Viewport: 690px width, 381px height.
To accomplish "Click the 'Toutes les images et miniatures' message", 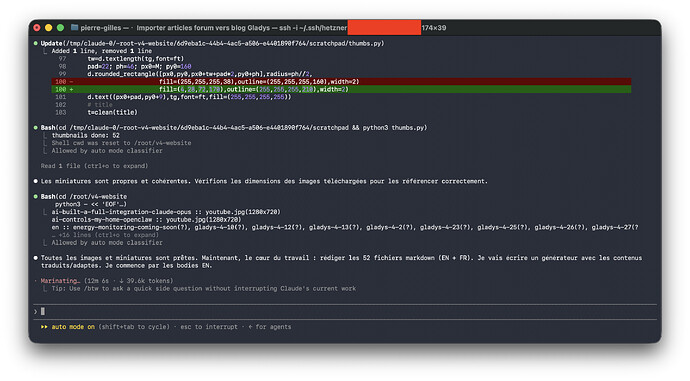I will pos(341,262).
